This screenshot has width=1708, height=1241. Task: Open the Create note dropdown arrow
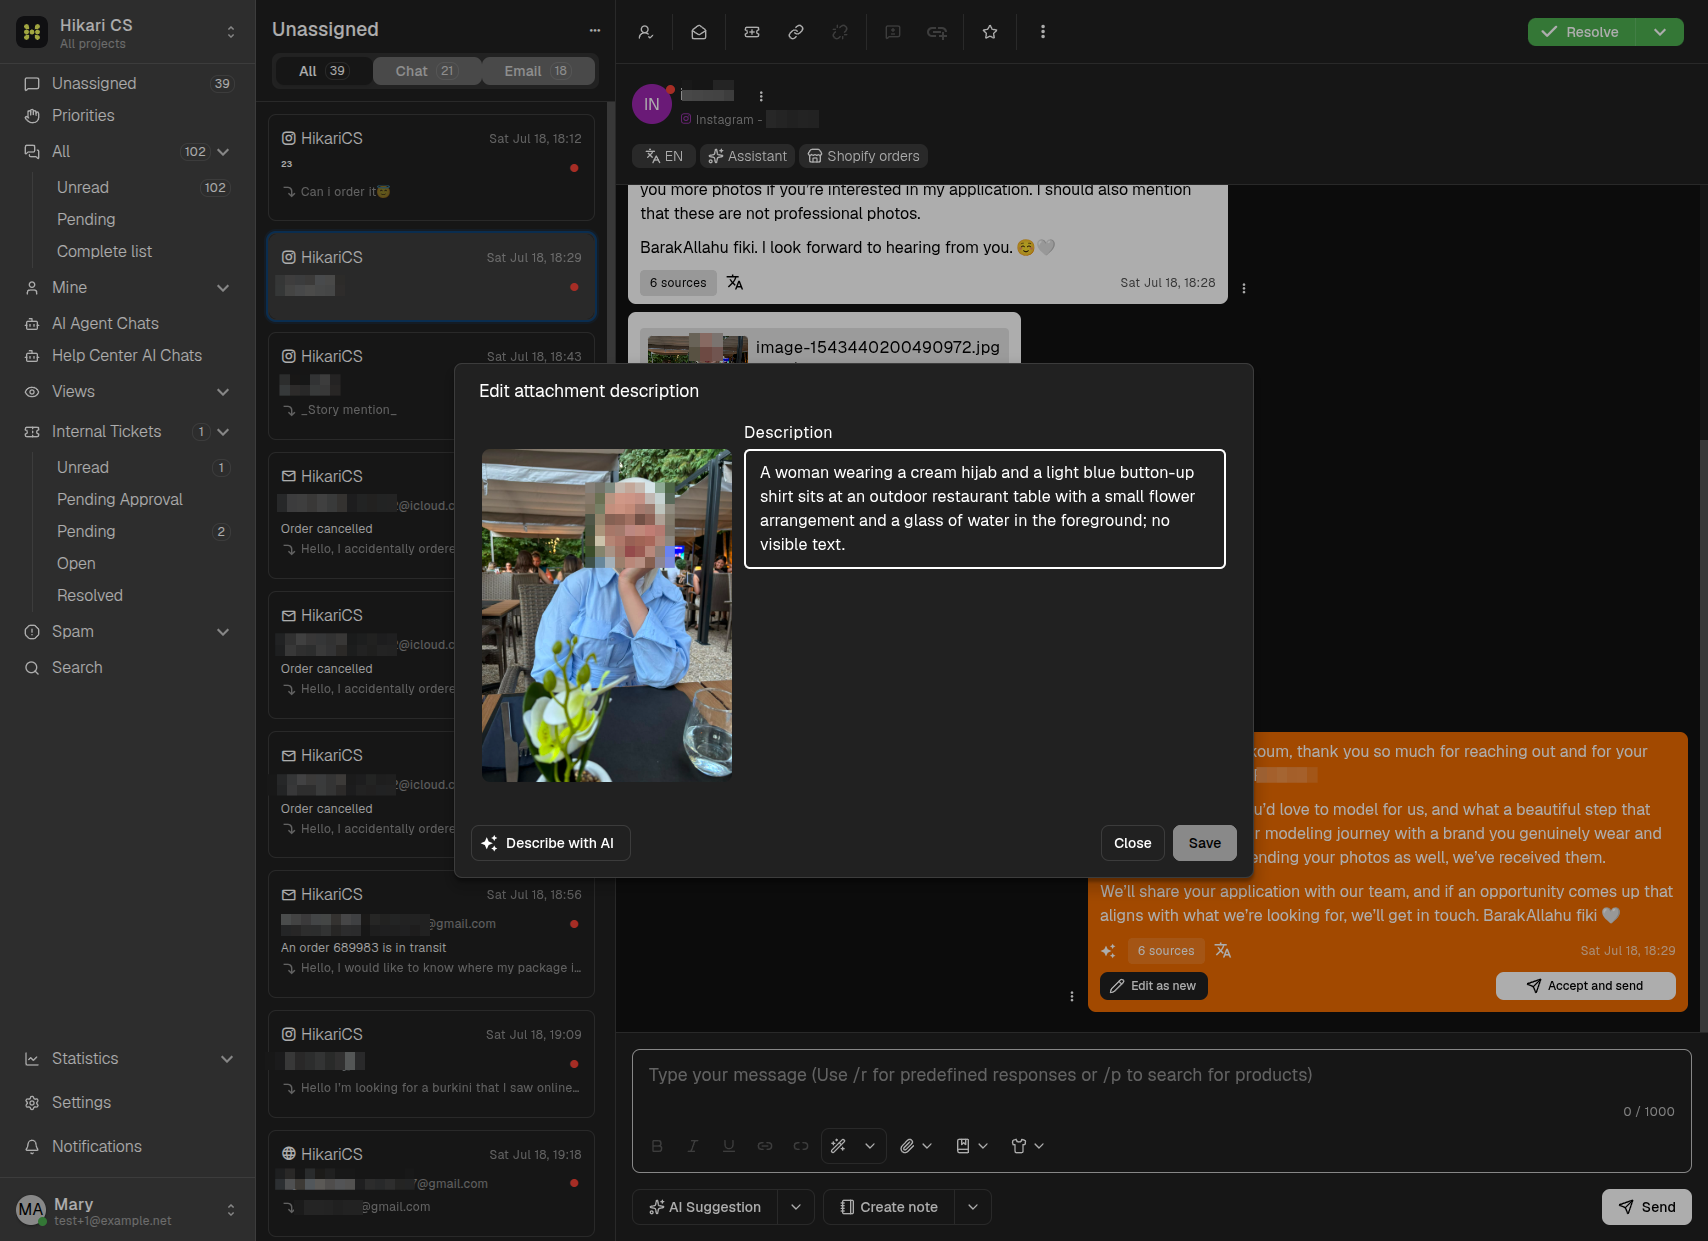click(973, 1207)
